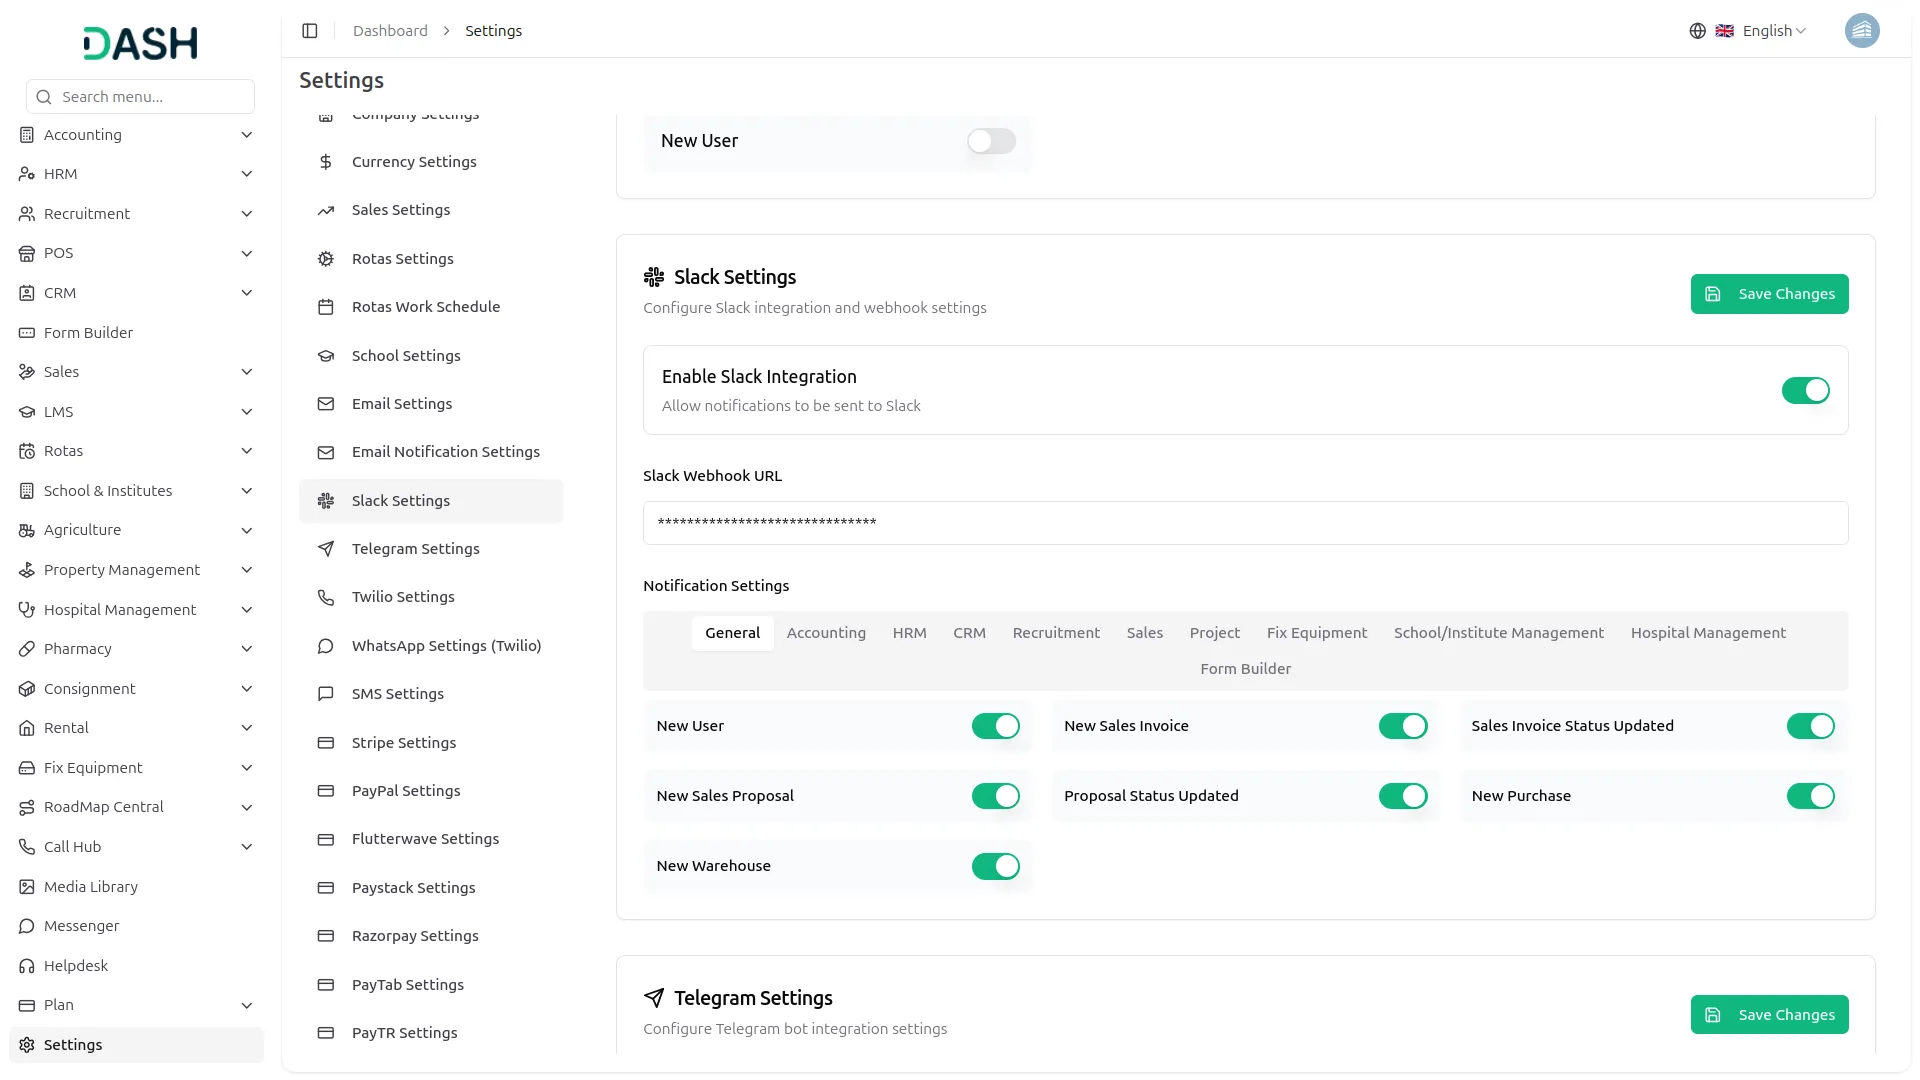Viewport: 1920px width, 1080px height.
Task: Click the Slack Webhook URL input field
Action: (1244, 522)
